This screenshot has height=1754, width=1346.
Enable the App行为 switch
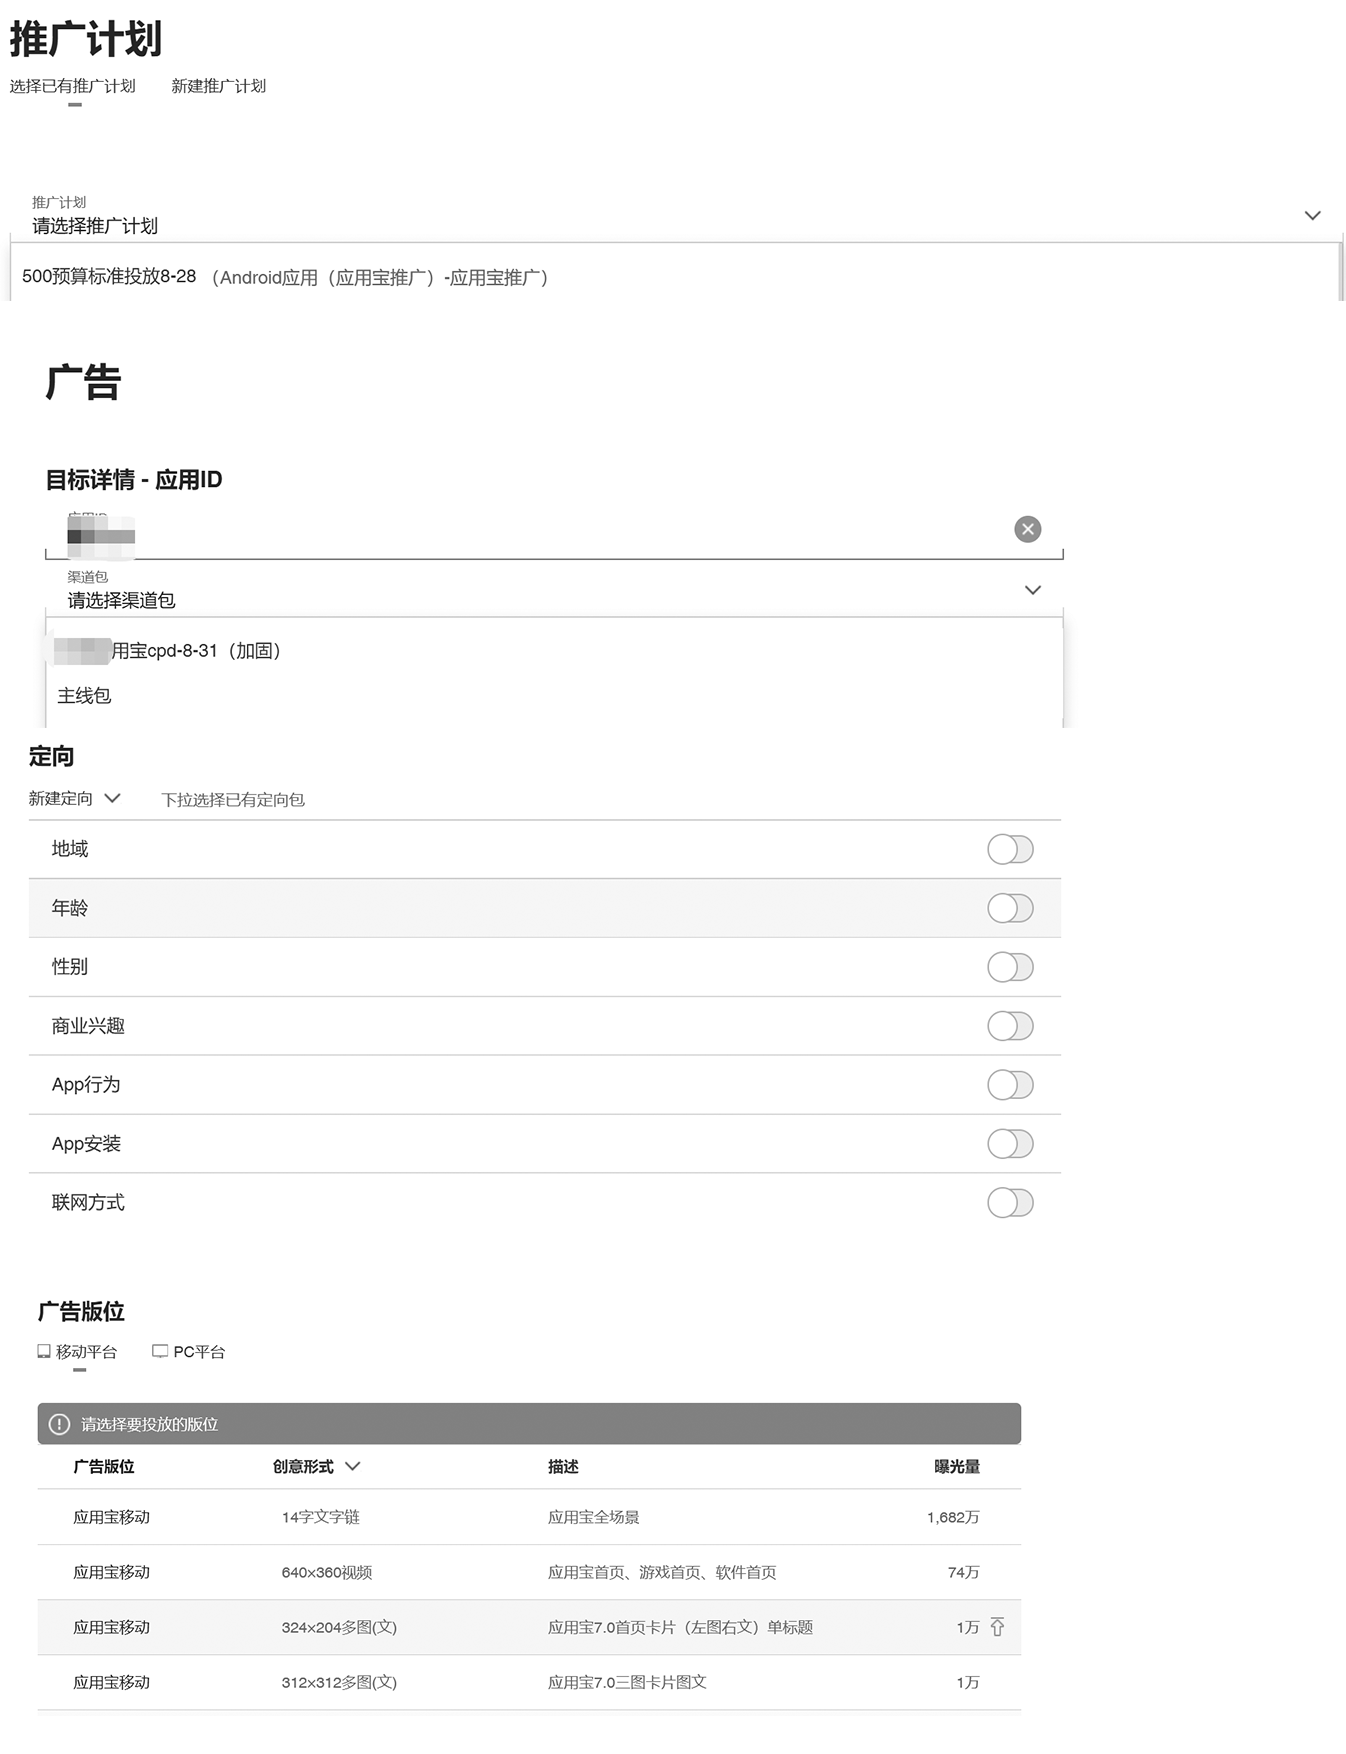coord(1010,1085)
